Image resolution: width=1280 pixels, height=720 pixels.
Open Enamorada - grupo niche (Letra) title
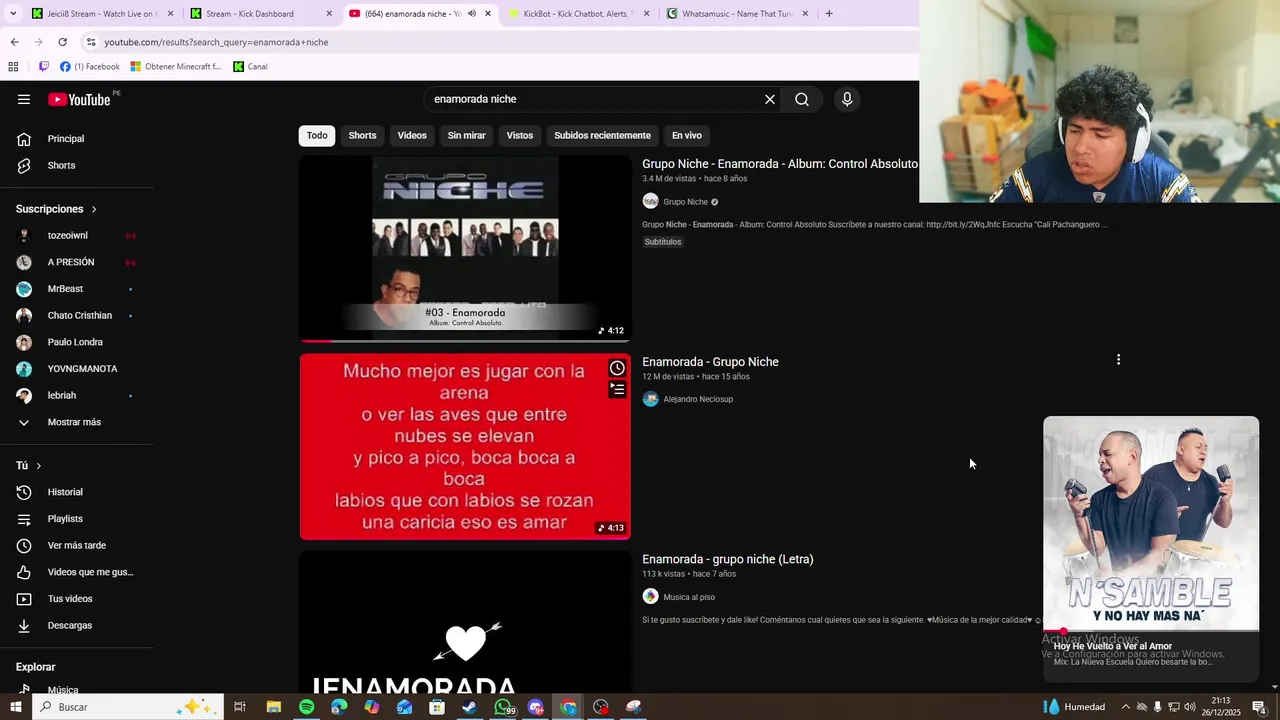728,559
